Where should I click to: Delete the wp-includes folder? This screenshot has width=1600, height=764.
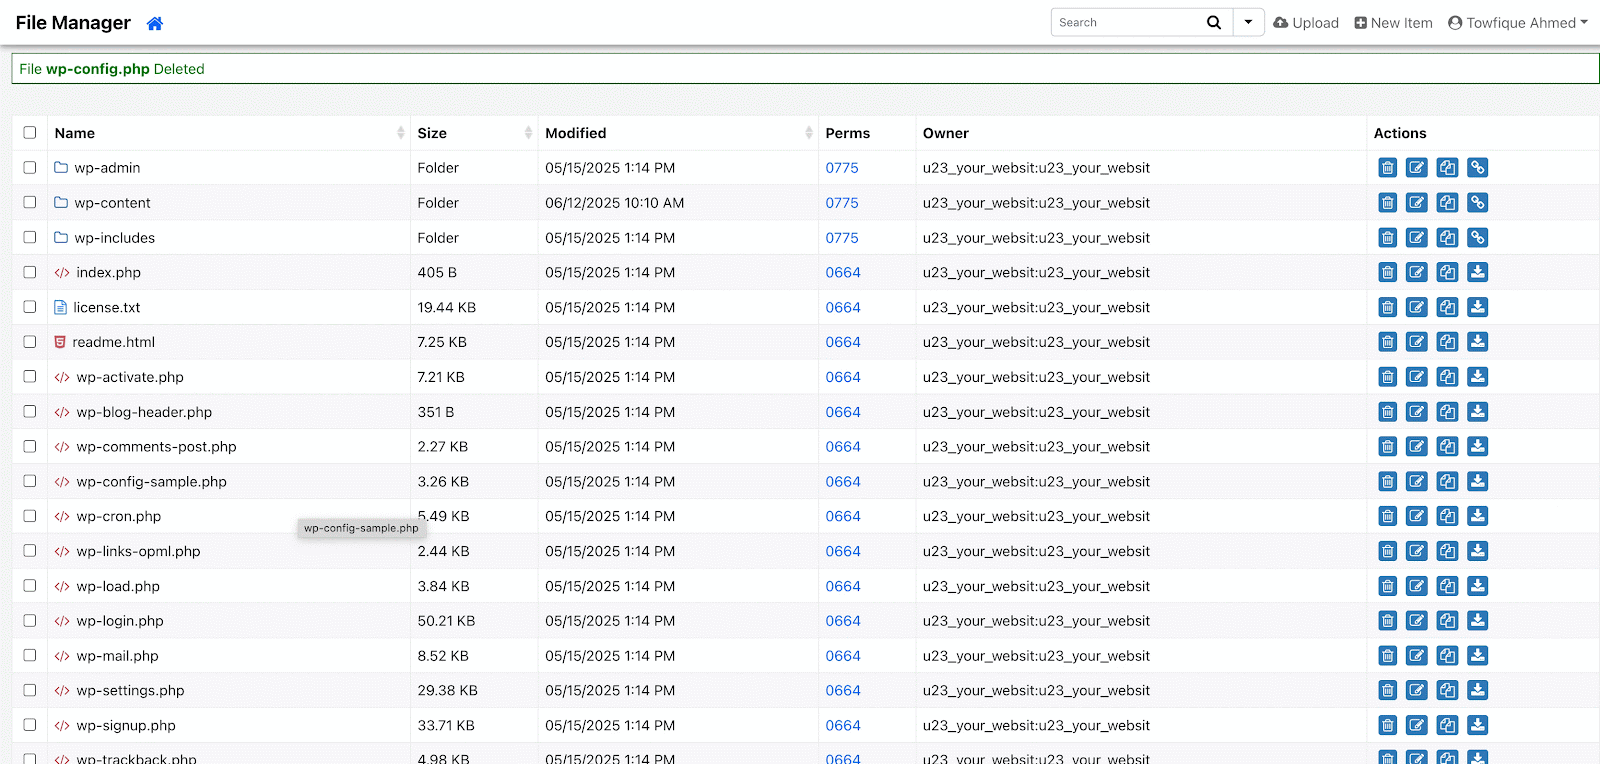click(1387, 238)
